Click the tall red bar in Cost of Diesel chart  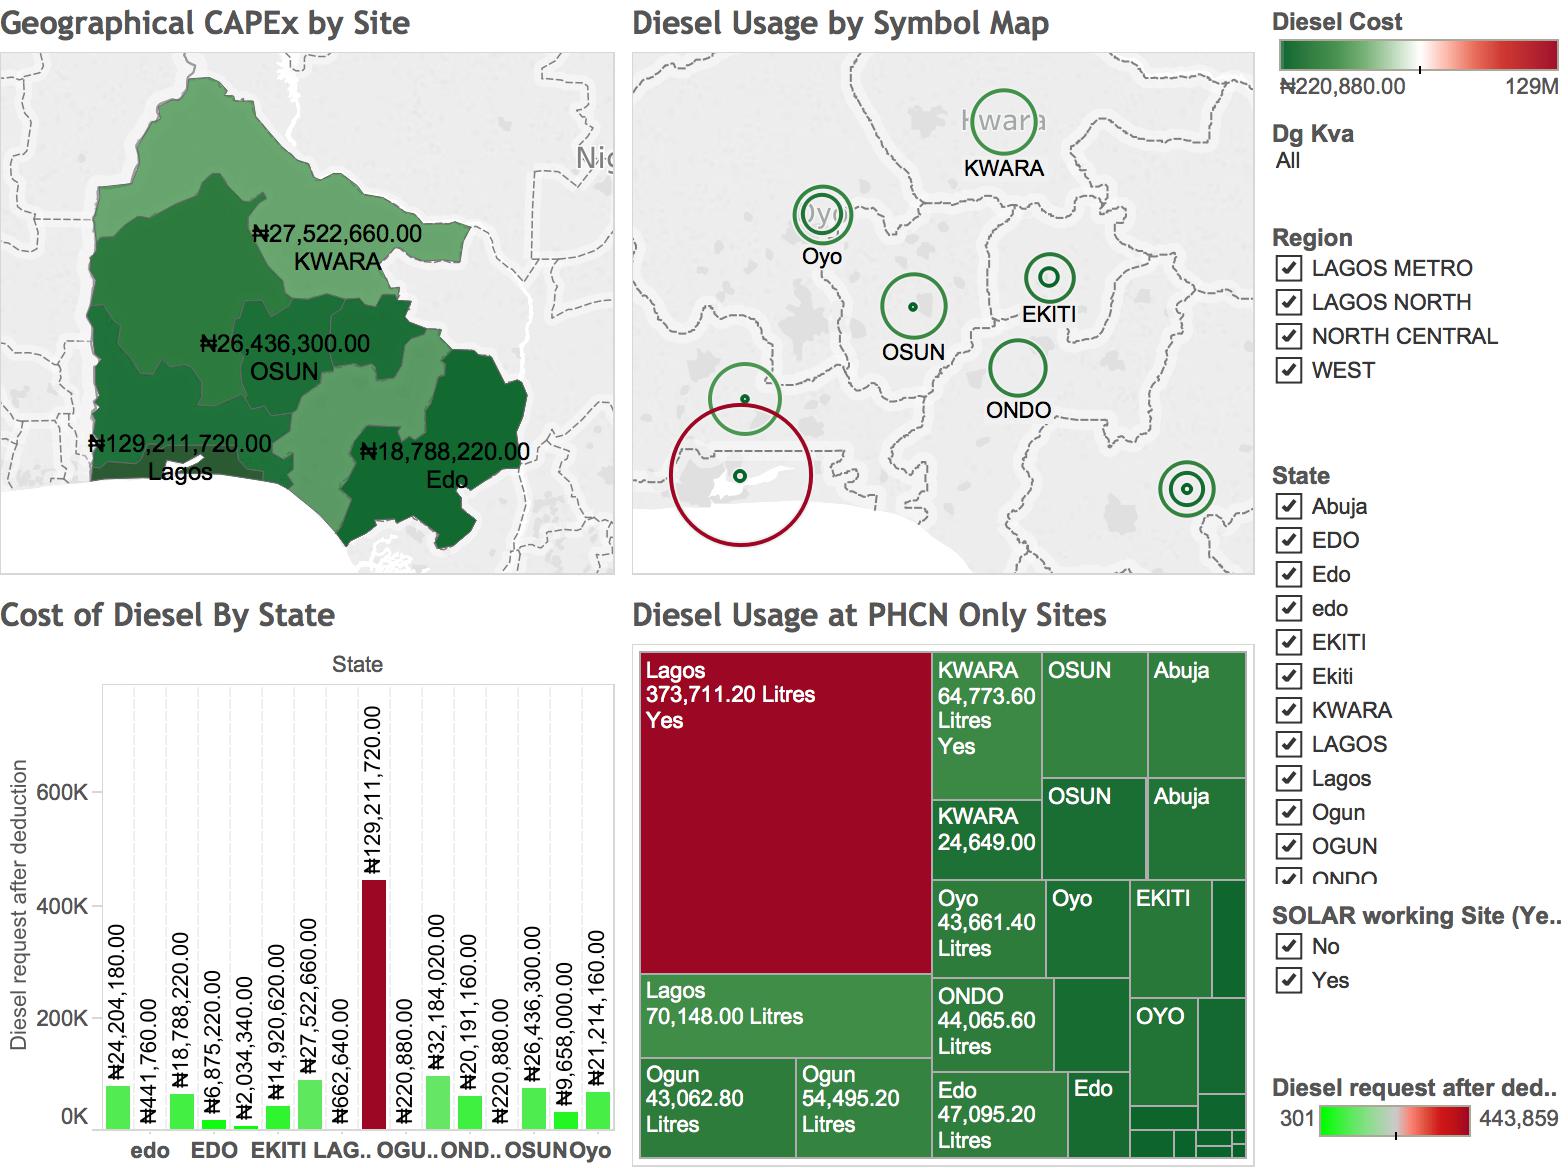(x=373, y=1003)
